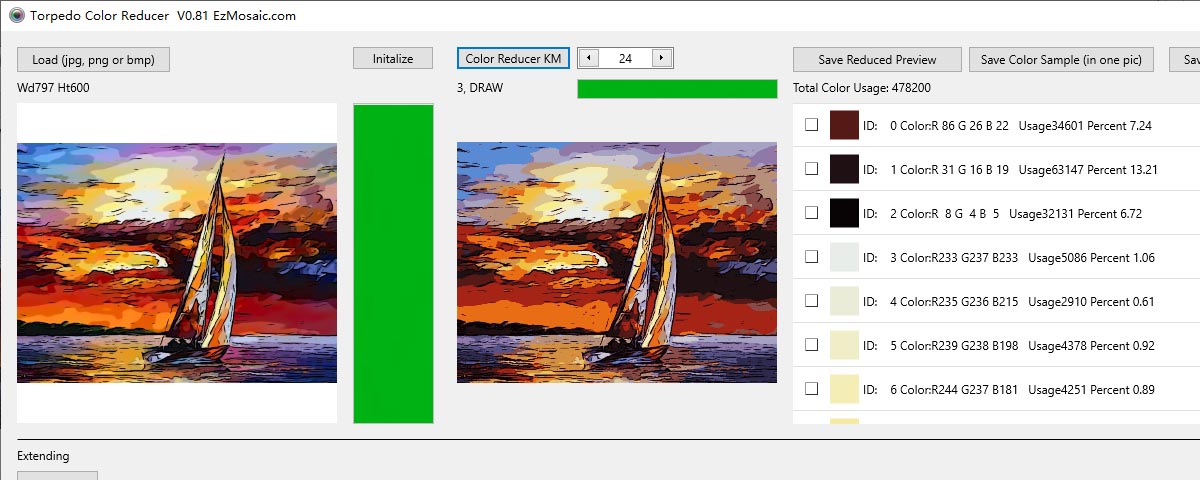Click the reduced sailboat preview image
This screenshot has height=480, width=1200.
pos(617,262)
